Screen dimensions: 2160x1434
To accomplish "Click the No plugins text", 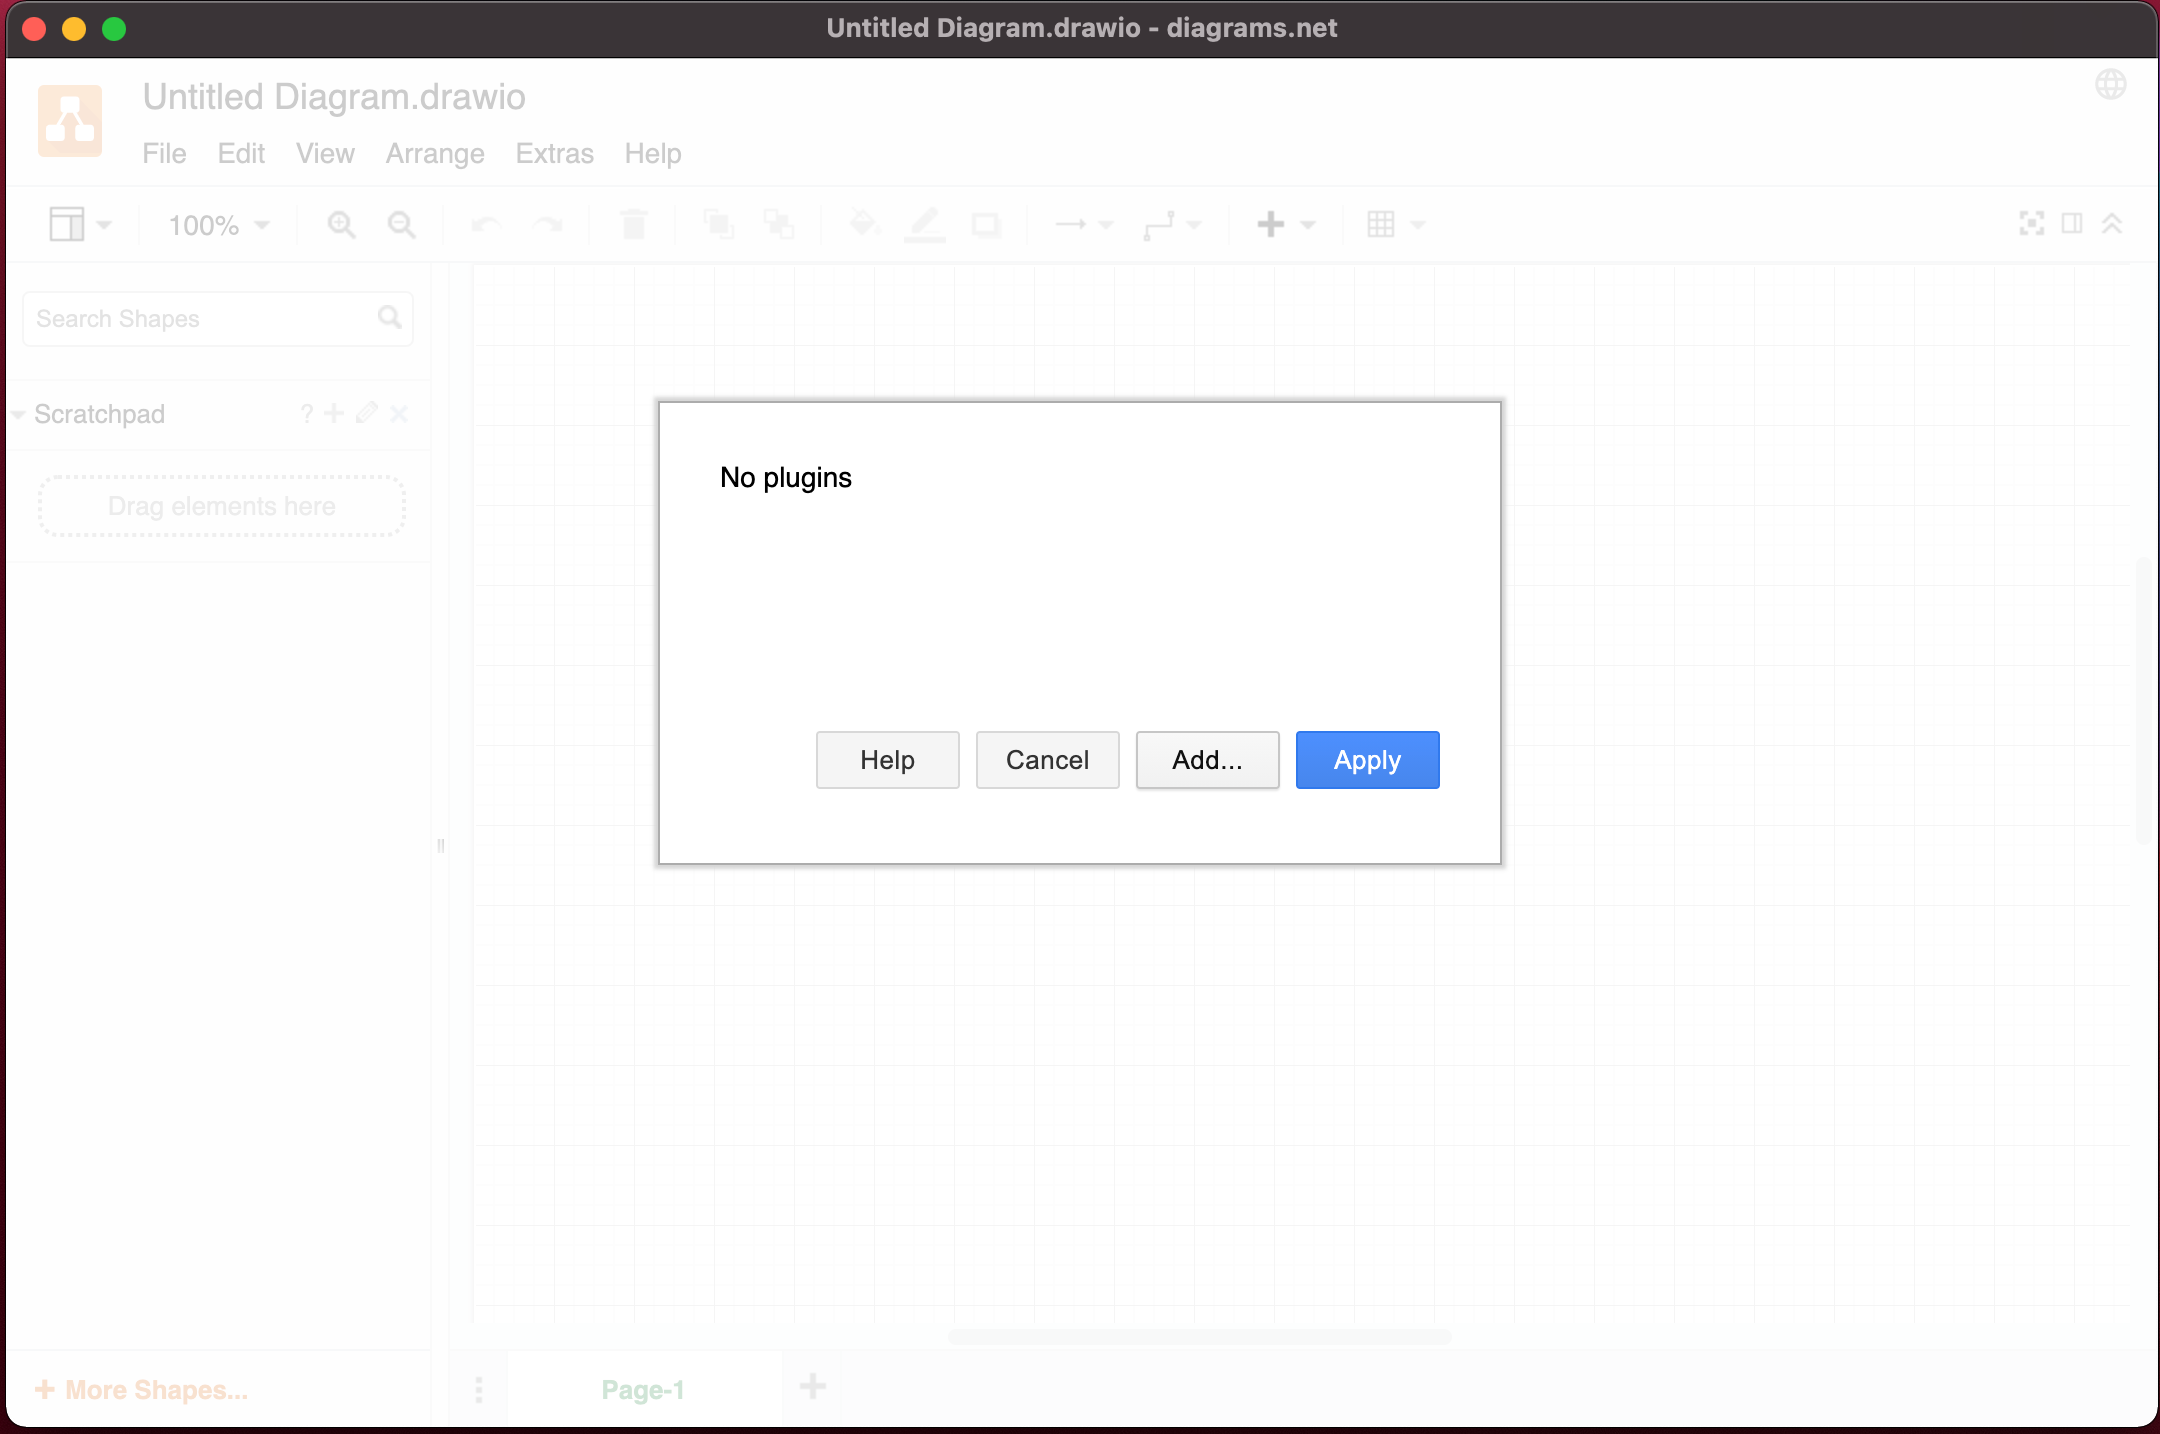I will click(786, 478).
